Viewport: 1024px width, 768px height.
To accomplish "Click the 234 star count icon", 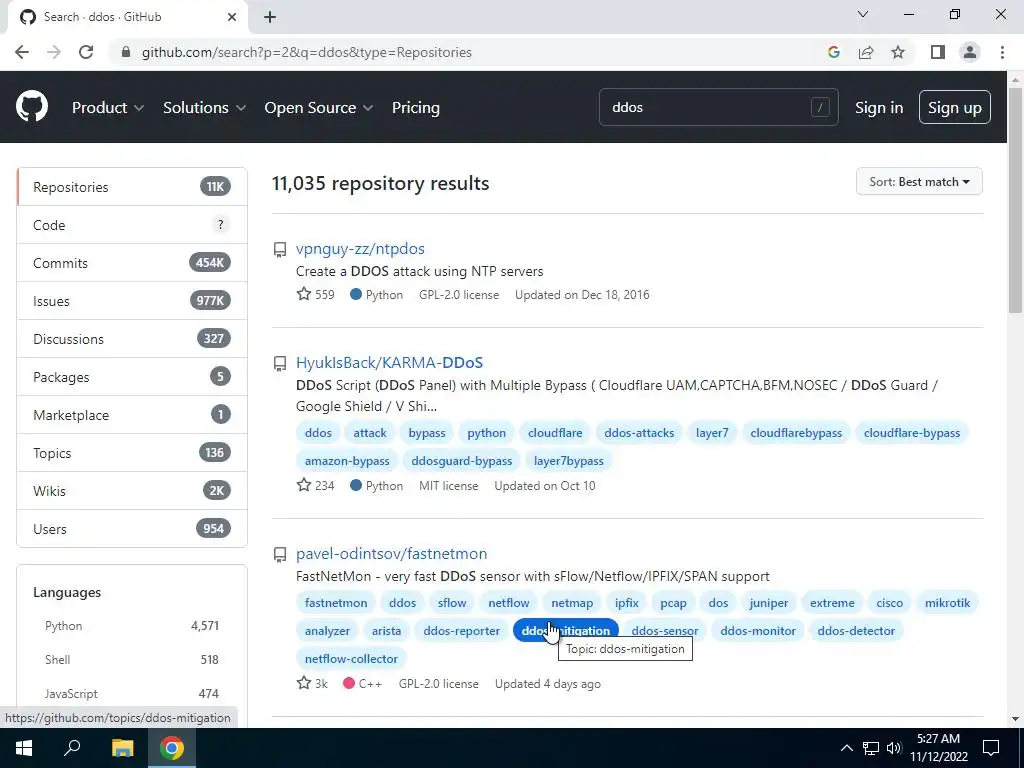I will click(x=304, y=485).
